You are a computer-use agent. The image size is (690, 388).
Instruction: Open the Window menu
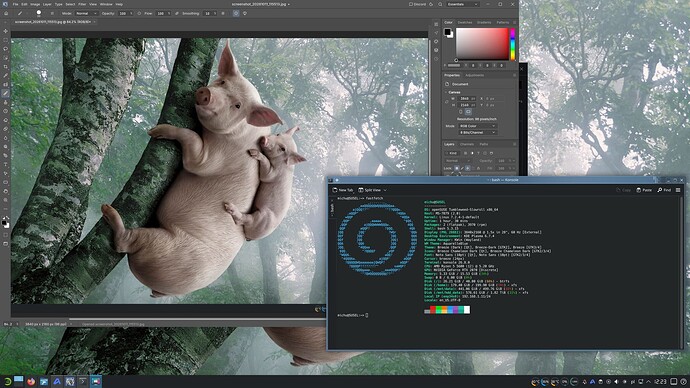(106, 4)
